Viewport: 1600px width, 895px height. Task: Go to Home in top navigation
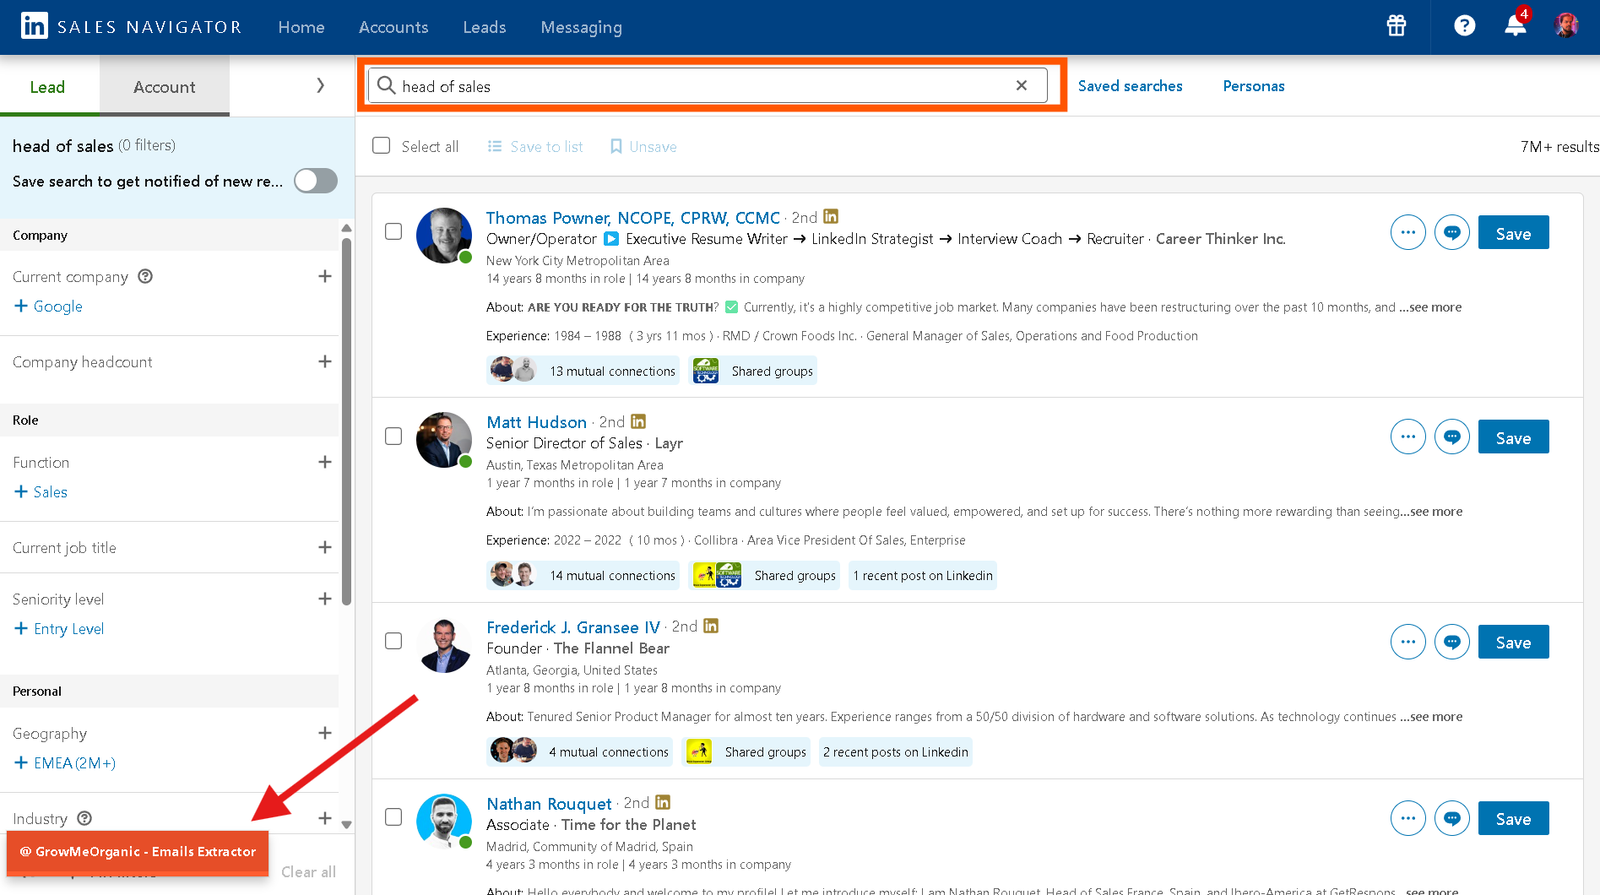click(301, 27)
